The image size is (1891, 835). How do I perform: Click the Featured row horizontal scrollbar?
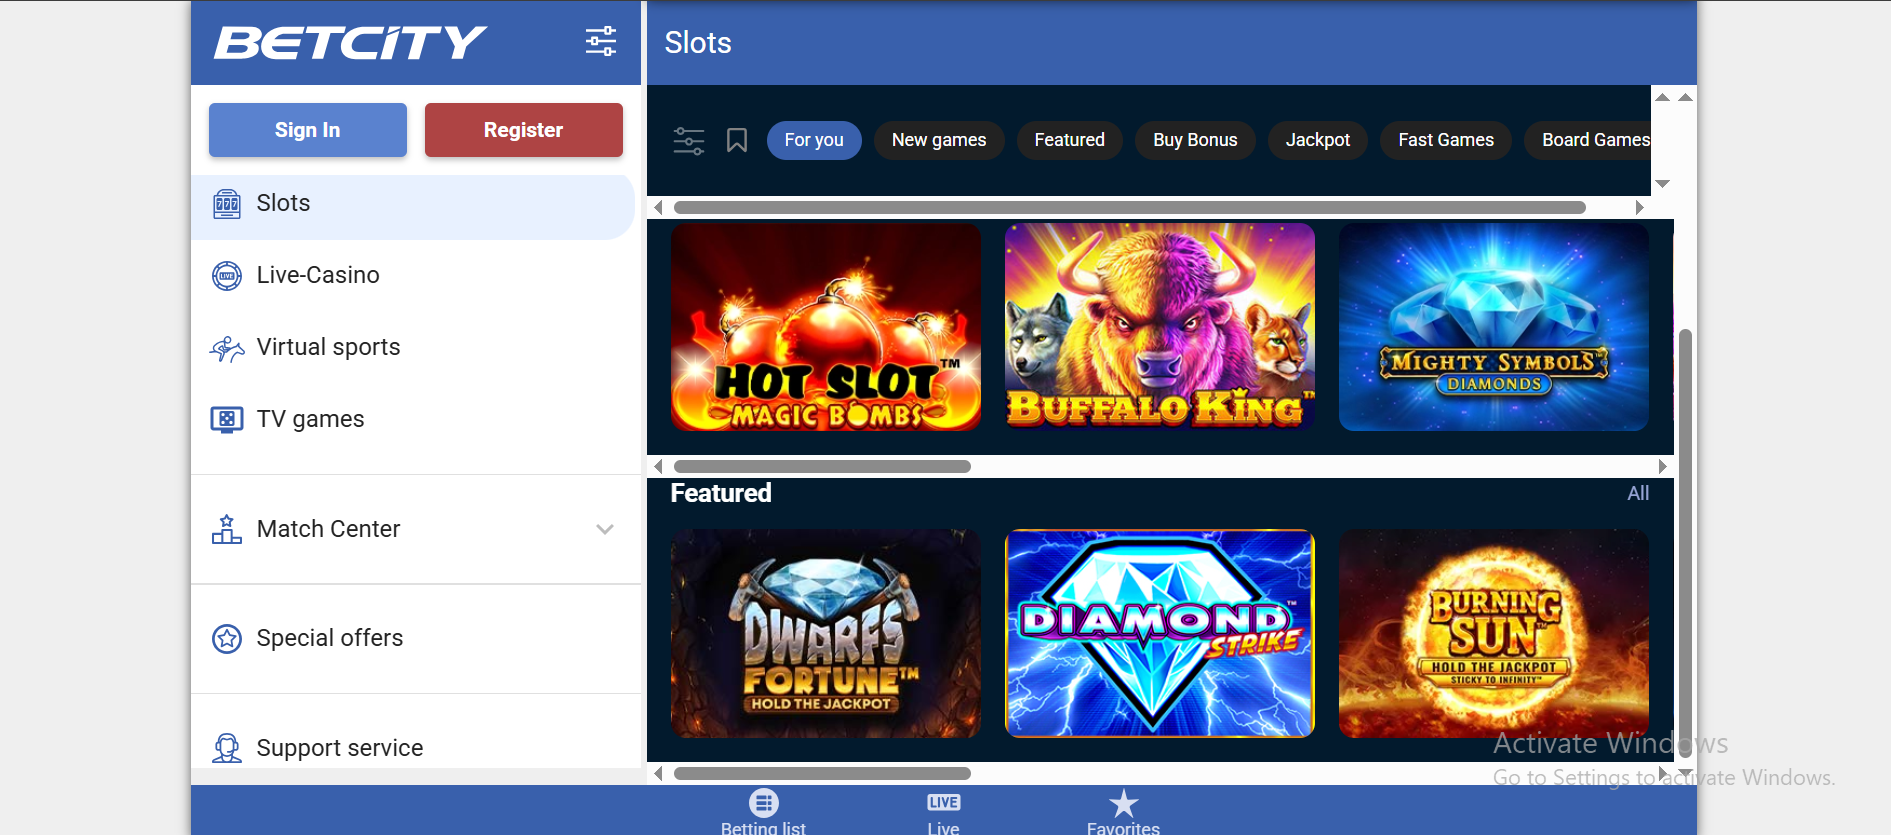[822, 773]
